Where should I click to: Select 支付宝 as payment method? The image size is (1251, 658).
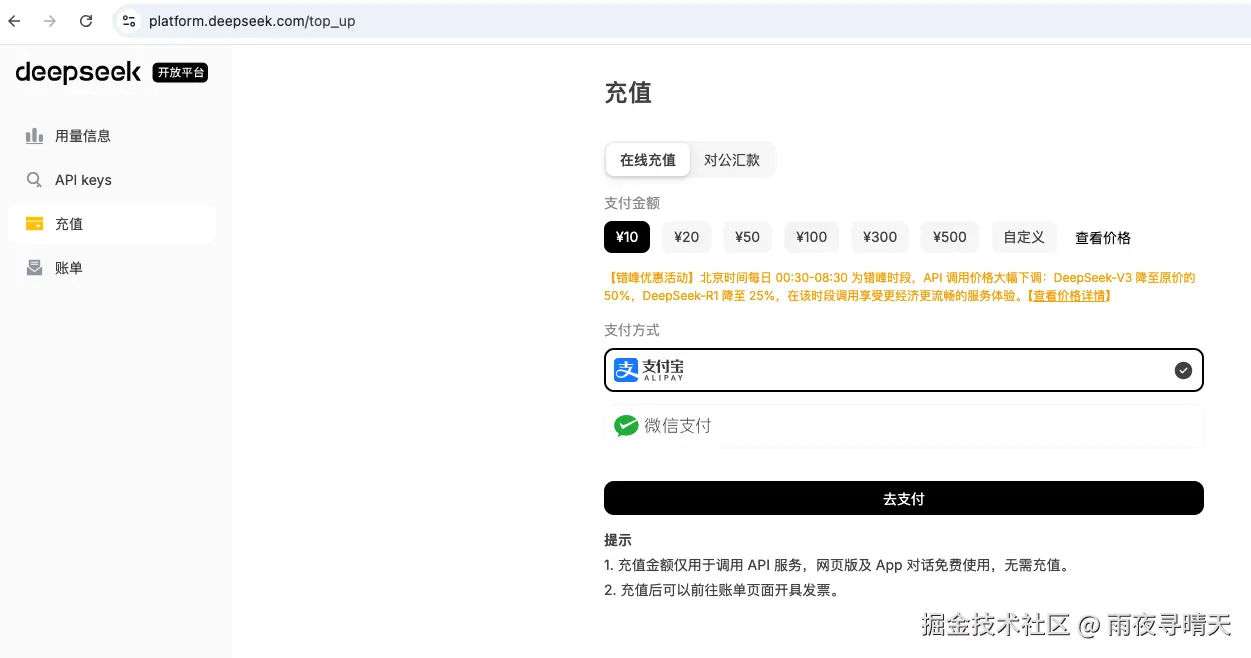[x=904, y=370]
